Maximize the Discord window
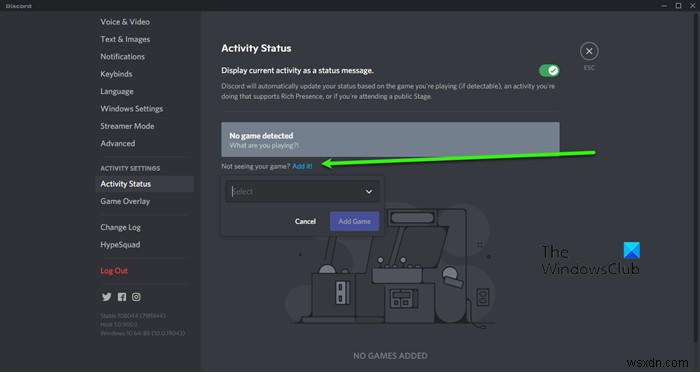This screenshot has width=700, height=373. [x=678, y=6]
